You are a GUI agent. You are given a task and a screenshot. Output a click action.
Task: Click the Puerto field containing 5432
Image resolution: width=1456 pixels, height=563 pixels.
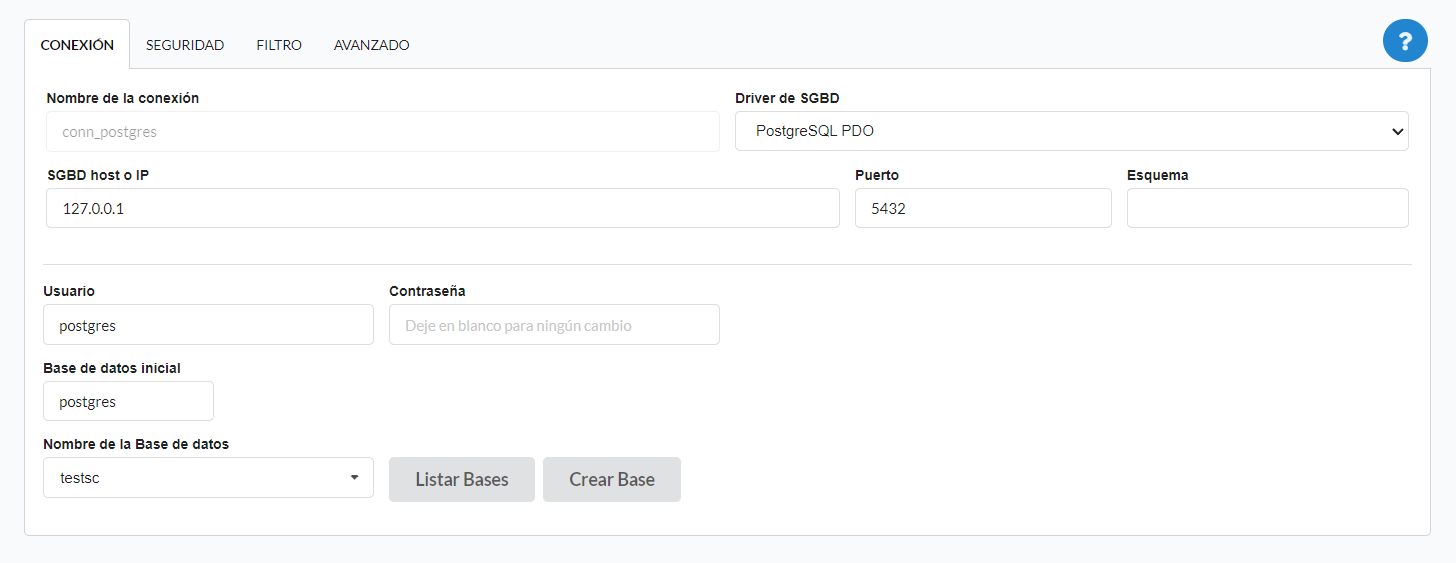tap(982, 208)
